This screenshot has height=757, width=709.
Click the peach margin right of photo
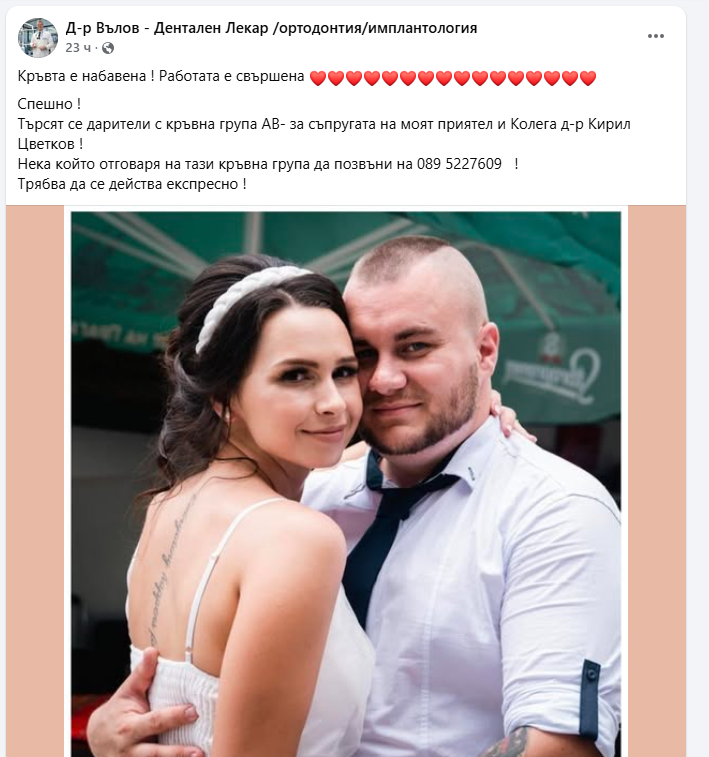coord(656,481)
